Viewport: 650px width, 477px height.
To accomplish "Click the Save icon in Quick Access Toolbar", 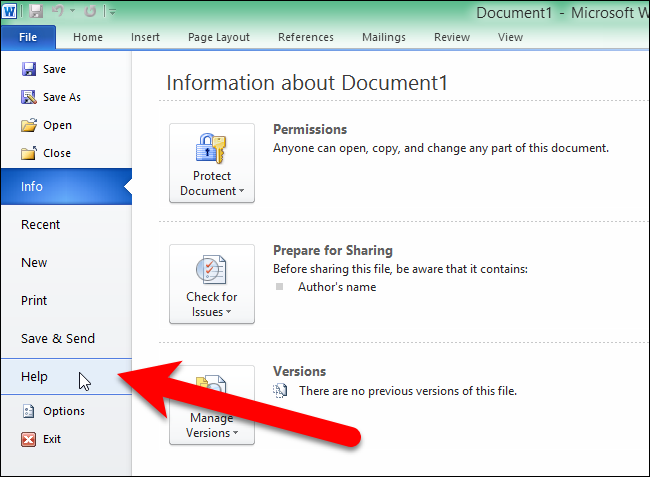I will pyautogui.click(x=37, y=12).
